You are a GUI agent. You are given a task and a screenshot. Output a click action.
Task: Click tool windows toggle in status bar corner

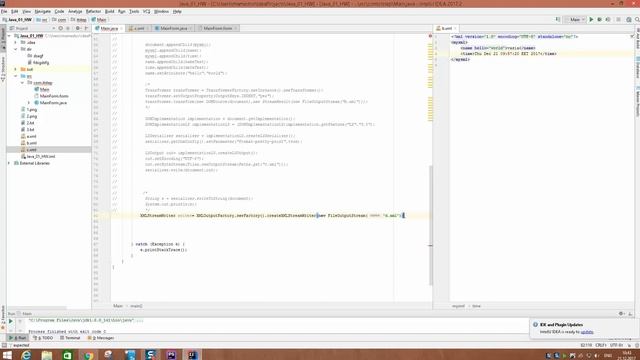(x=4, y=345)
